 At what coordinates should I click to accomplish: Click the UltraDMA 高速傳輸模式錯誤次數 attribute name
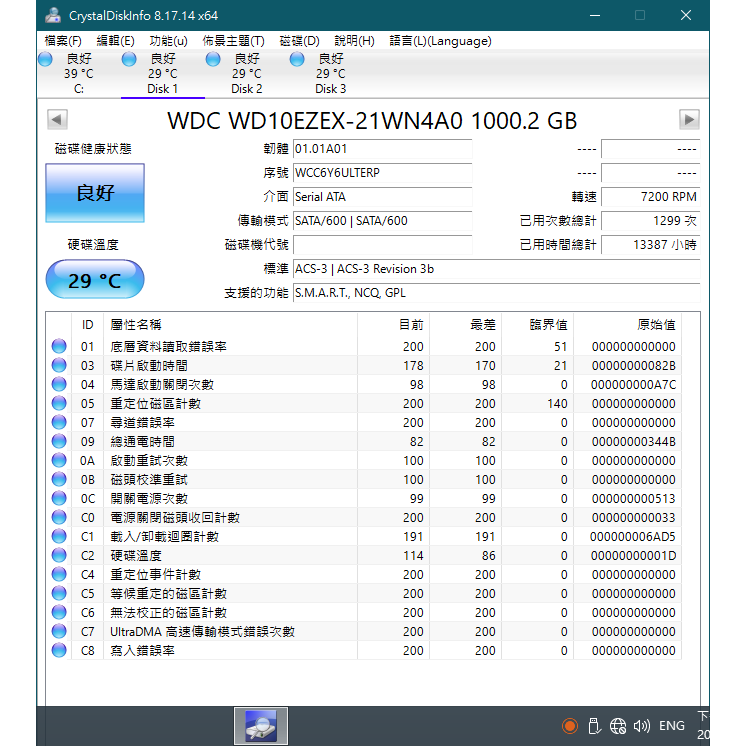203,632
